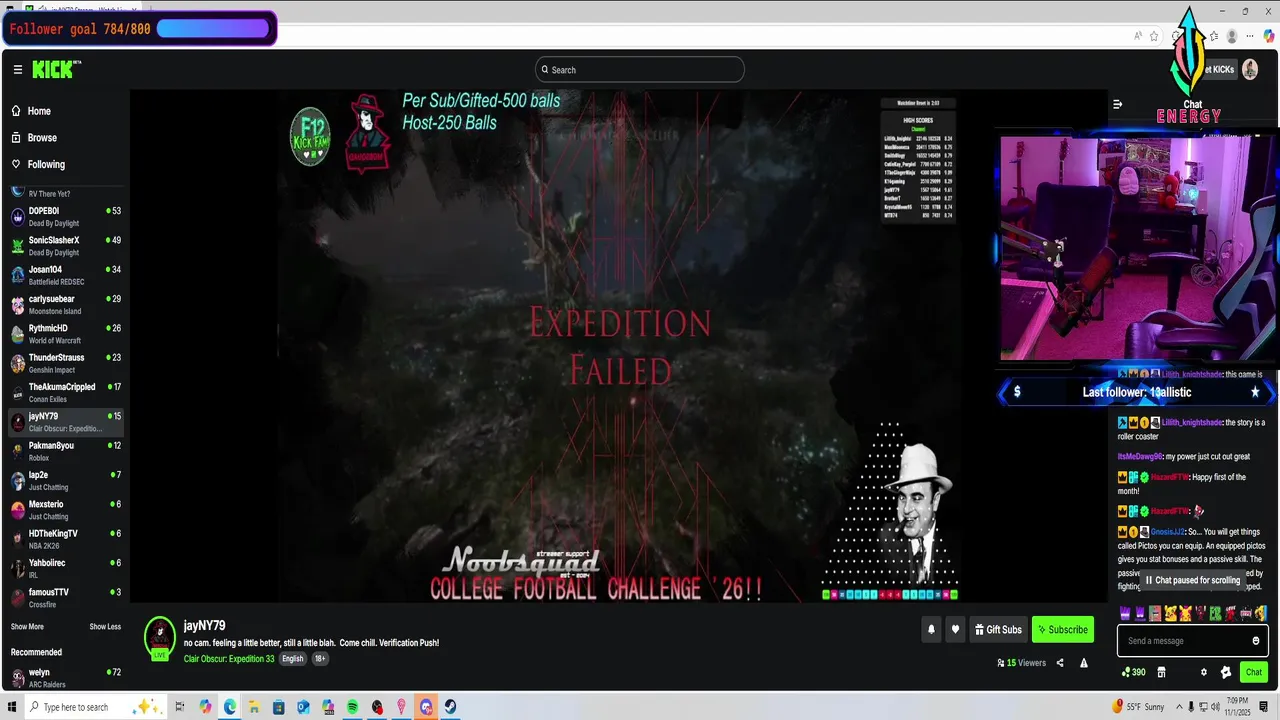Click the share stream icon
Viewport: 1280px width, 720px height.
pyautogui.click(x=1060, y=663)
